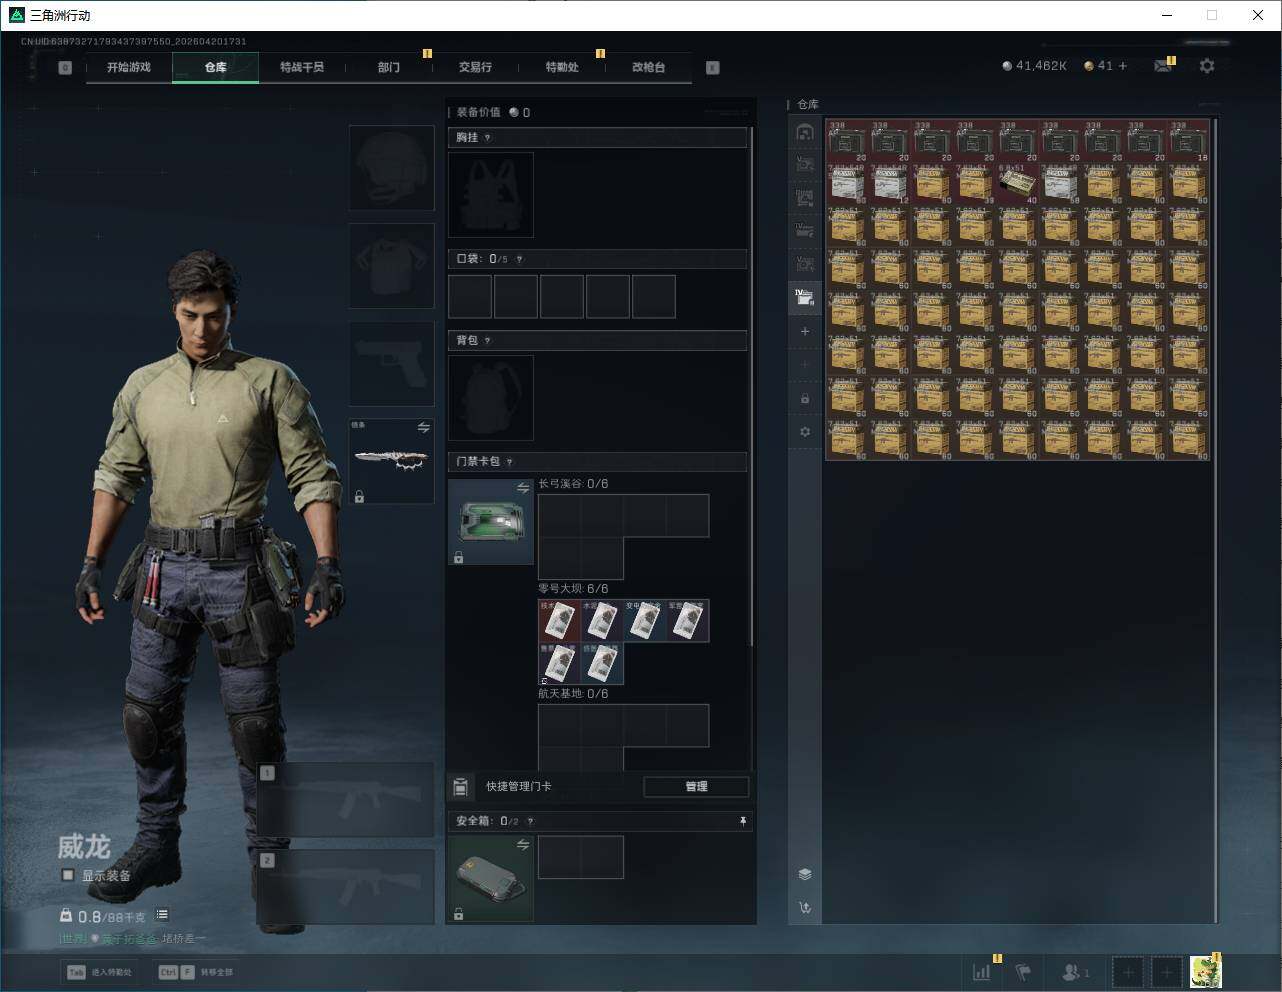Screen dimensions: 1282x992
Task: Select the white ammo box with count 58
Action: coord(1061,184)
